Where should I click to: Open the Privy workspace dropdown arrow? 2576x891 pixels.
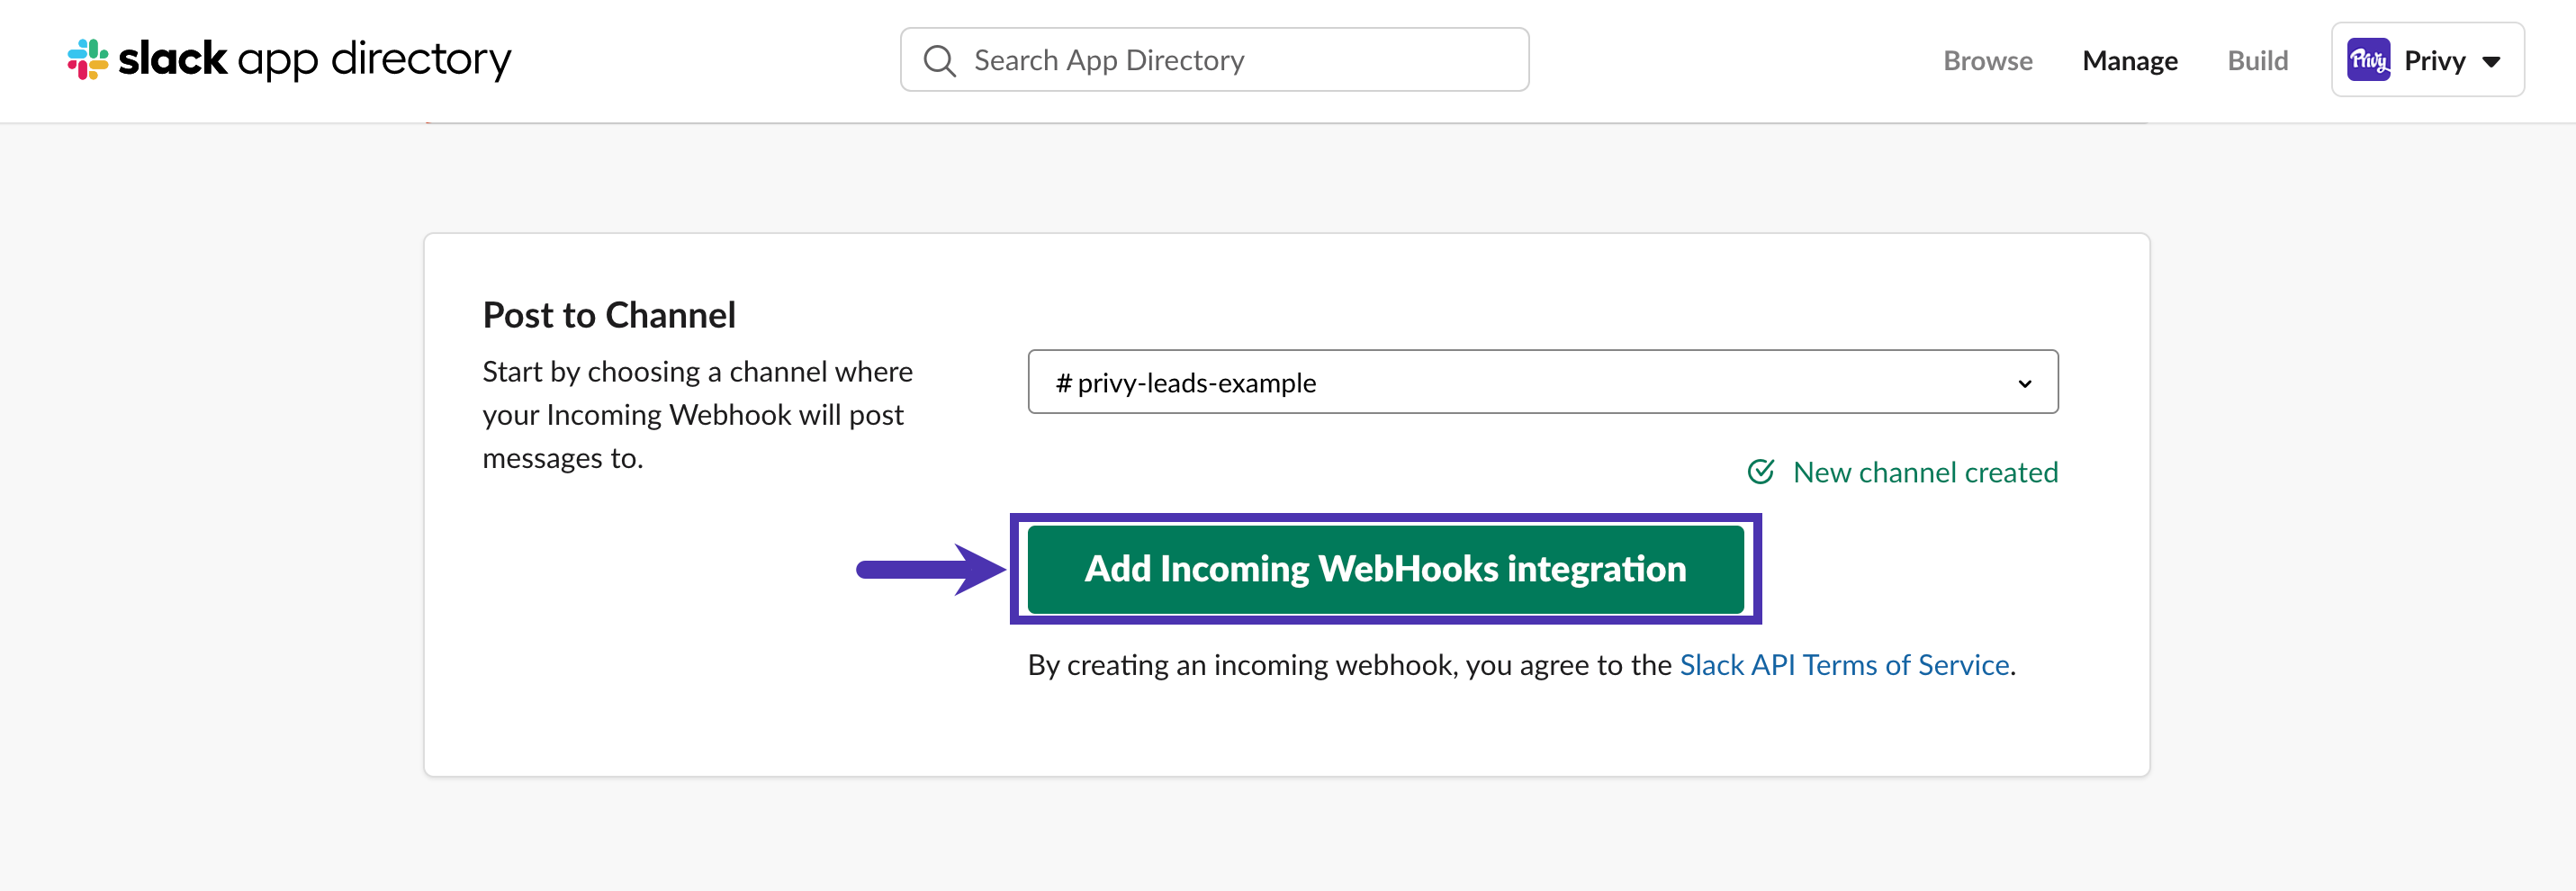[x=2491, y=62]
